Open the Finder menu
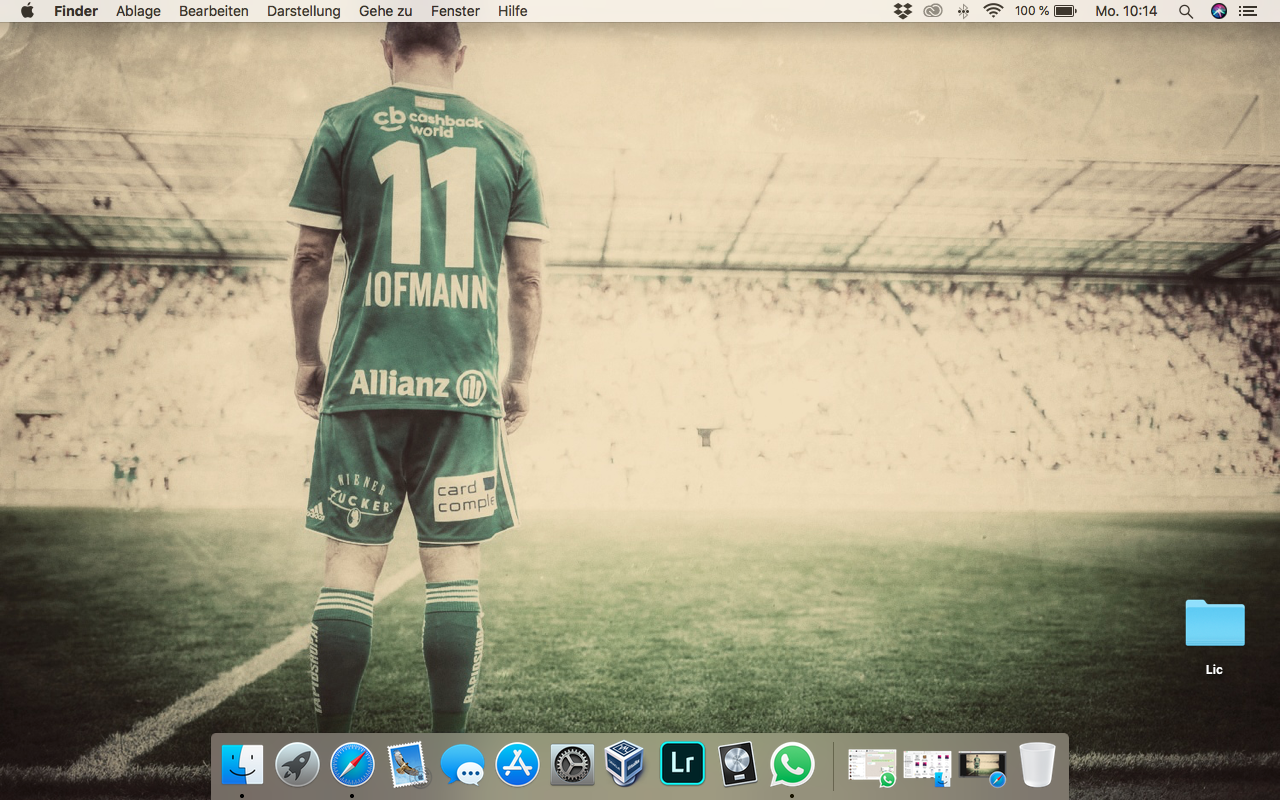This screenshot has height=800, width=1280. pos(76,11)
